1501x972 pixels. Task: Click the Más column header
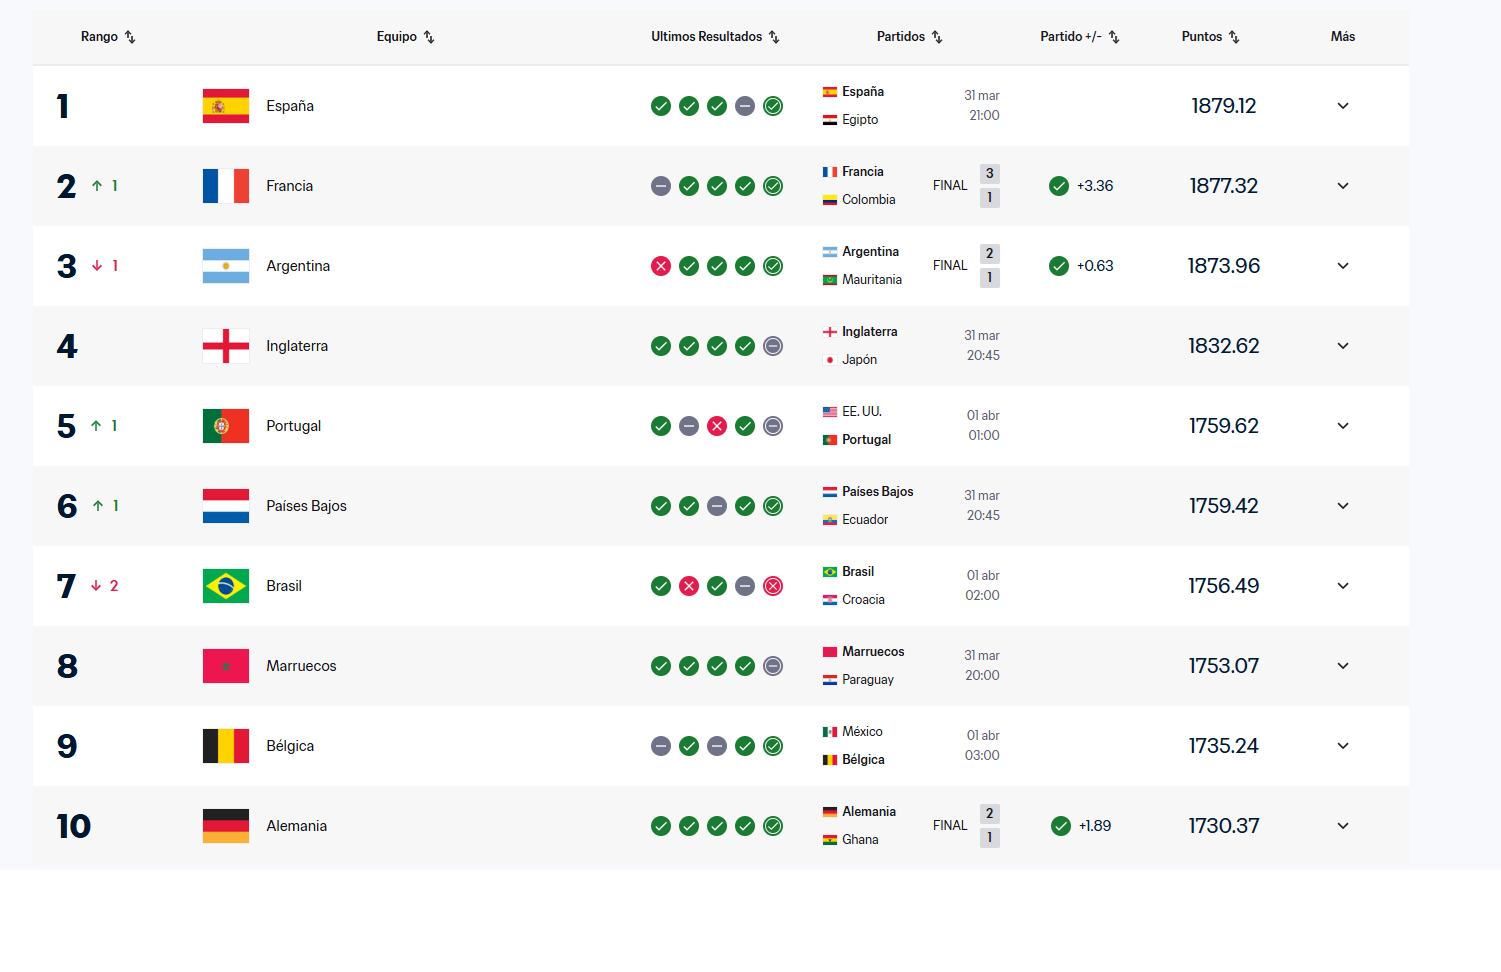pyautogui.click(x=1342, y=37)
